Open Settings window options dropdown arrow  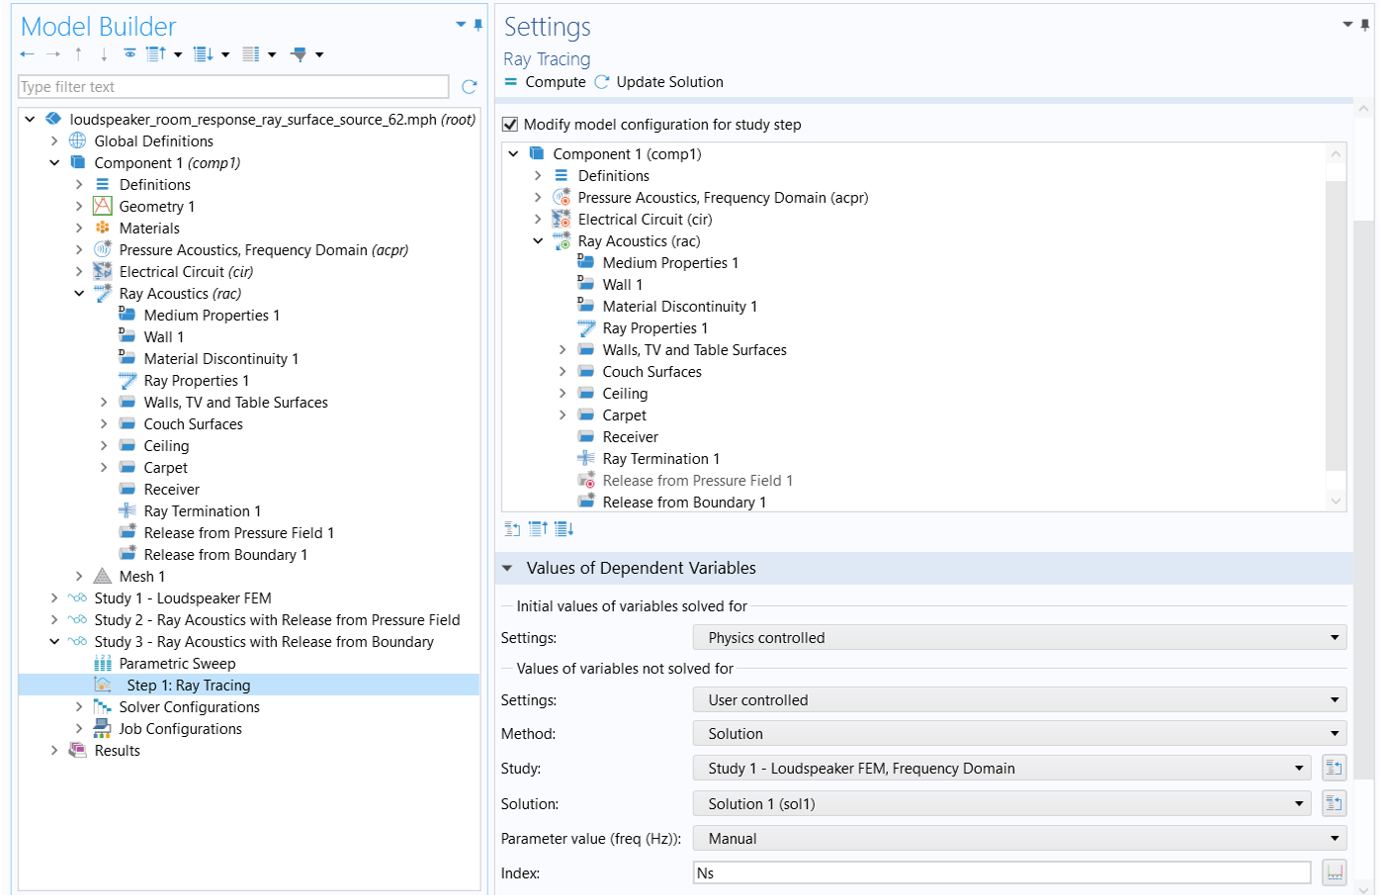point(1348,25)
